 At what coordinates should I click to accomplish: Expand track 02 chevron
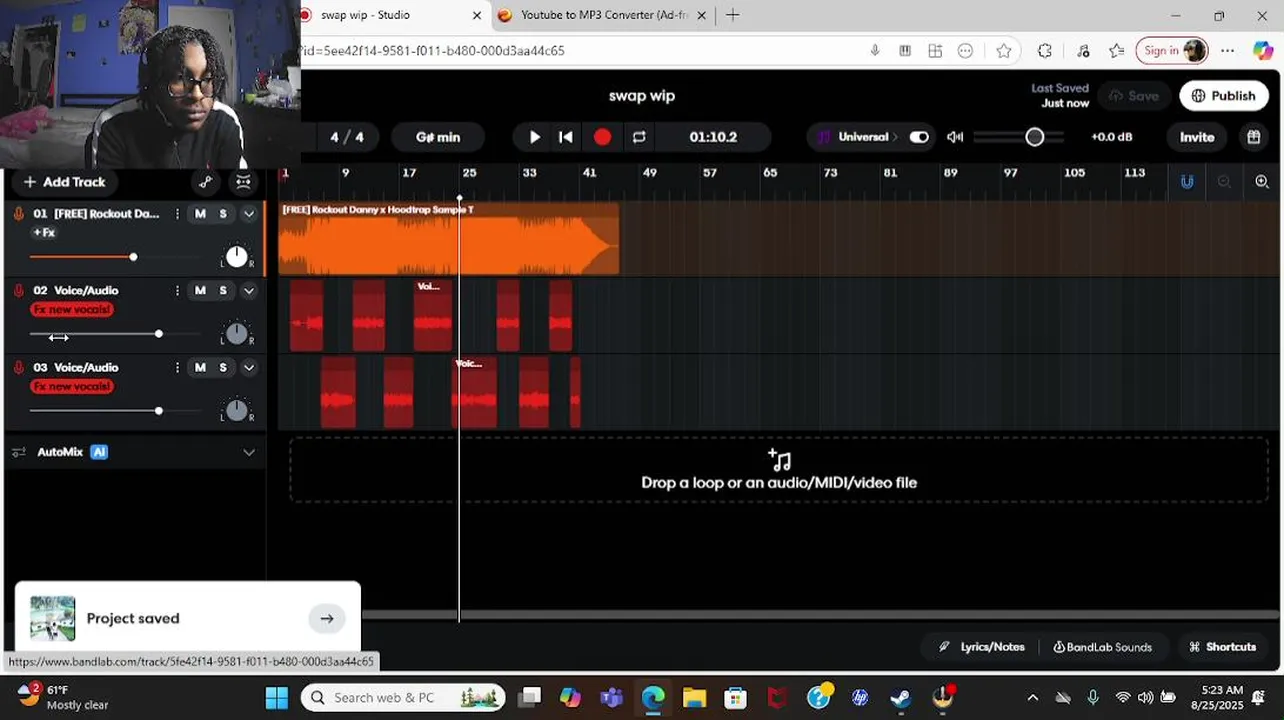coord(249,291)
